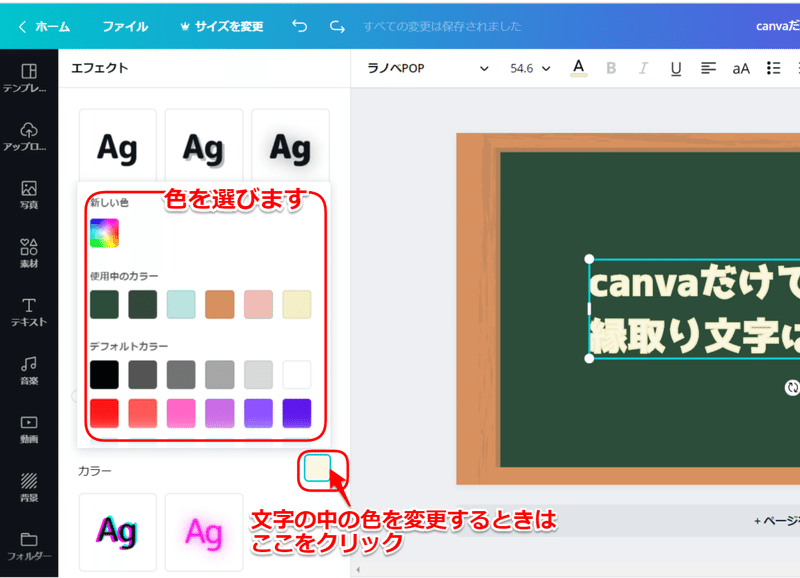Go back to ホーム home
Viewport: 800px width, 578px height.
click(x=44, y=27)
